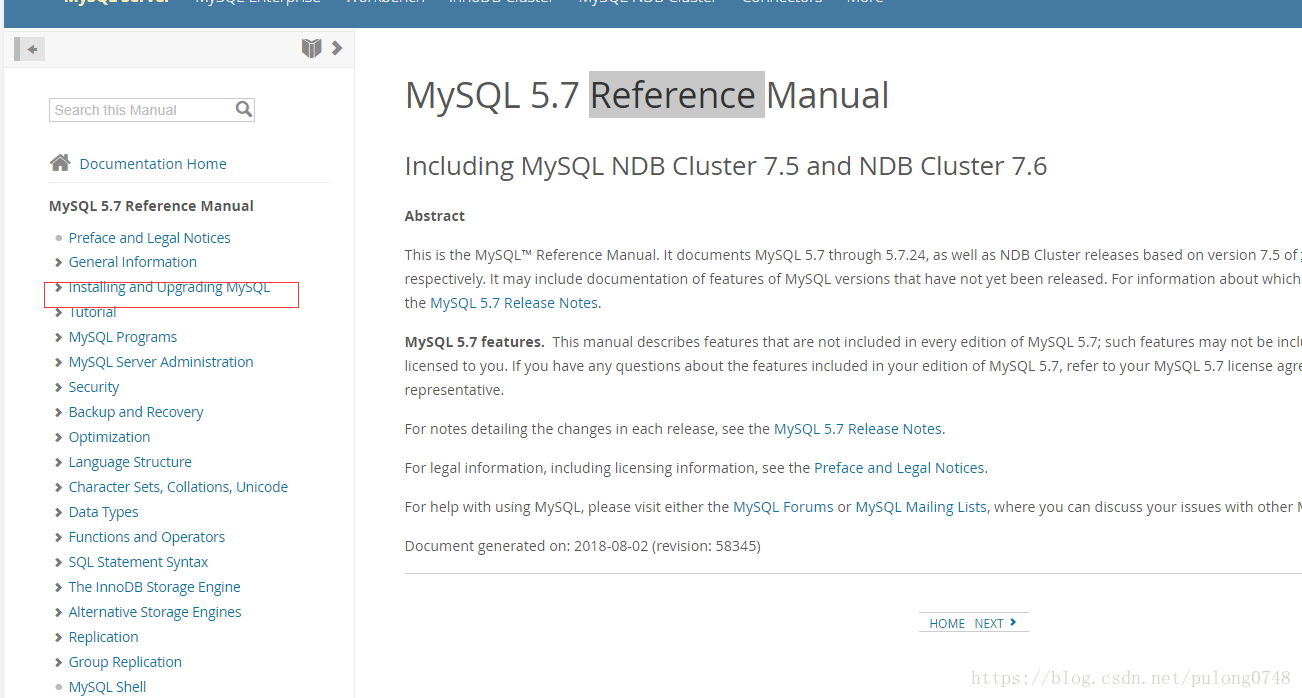Expand the General Information arrow
This screenshot has width=1302, height=698.
click(59, 262)
